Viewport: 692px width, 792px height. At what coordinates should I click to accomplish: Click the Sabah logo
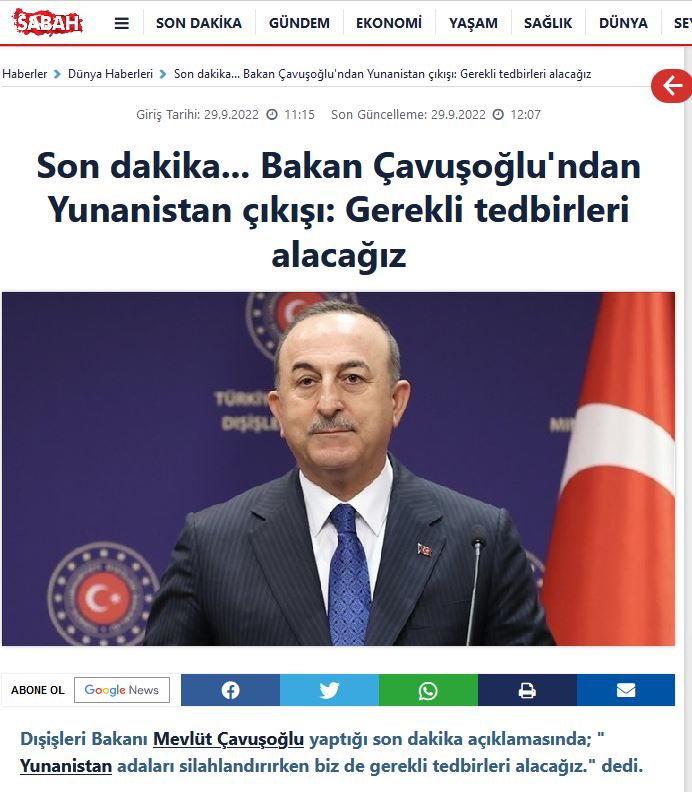pyautogui.click(x=47, y=22)
